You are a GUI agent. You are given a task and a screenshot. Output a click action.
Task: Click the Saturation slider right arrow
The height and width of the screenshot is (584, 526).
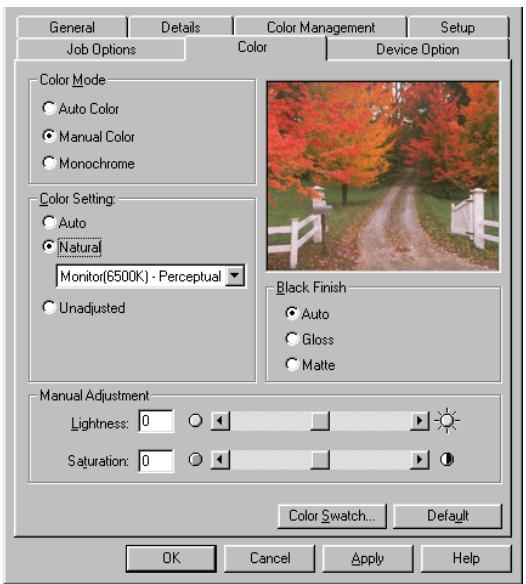pos(419,460)
